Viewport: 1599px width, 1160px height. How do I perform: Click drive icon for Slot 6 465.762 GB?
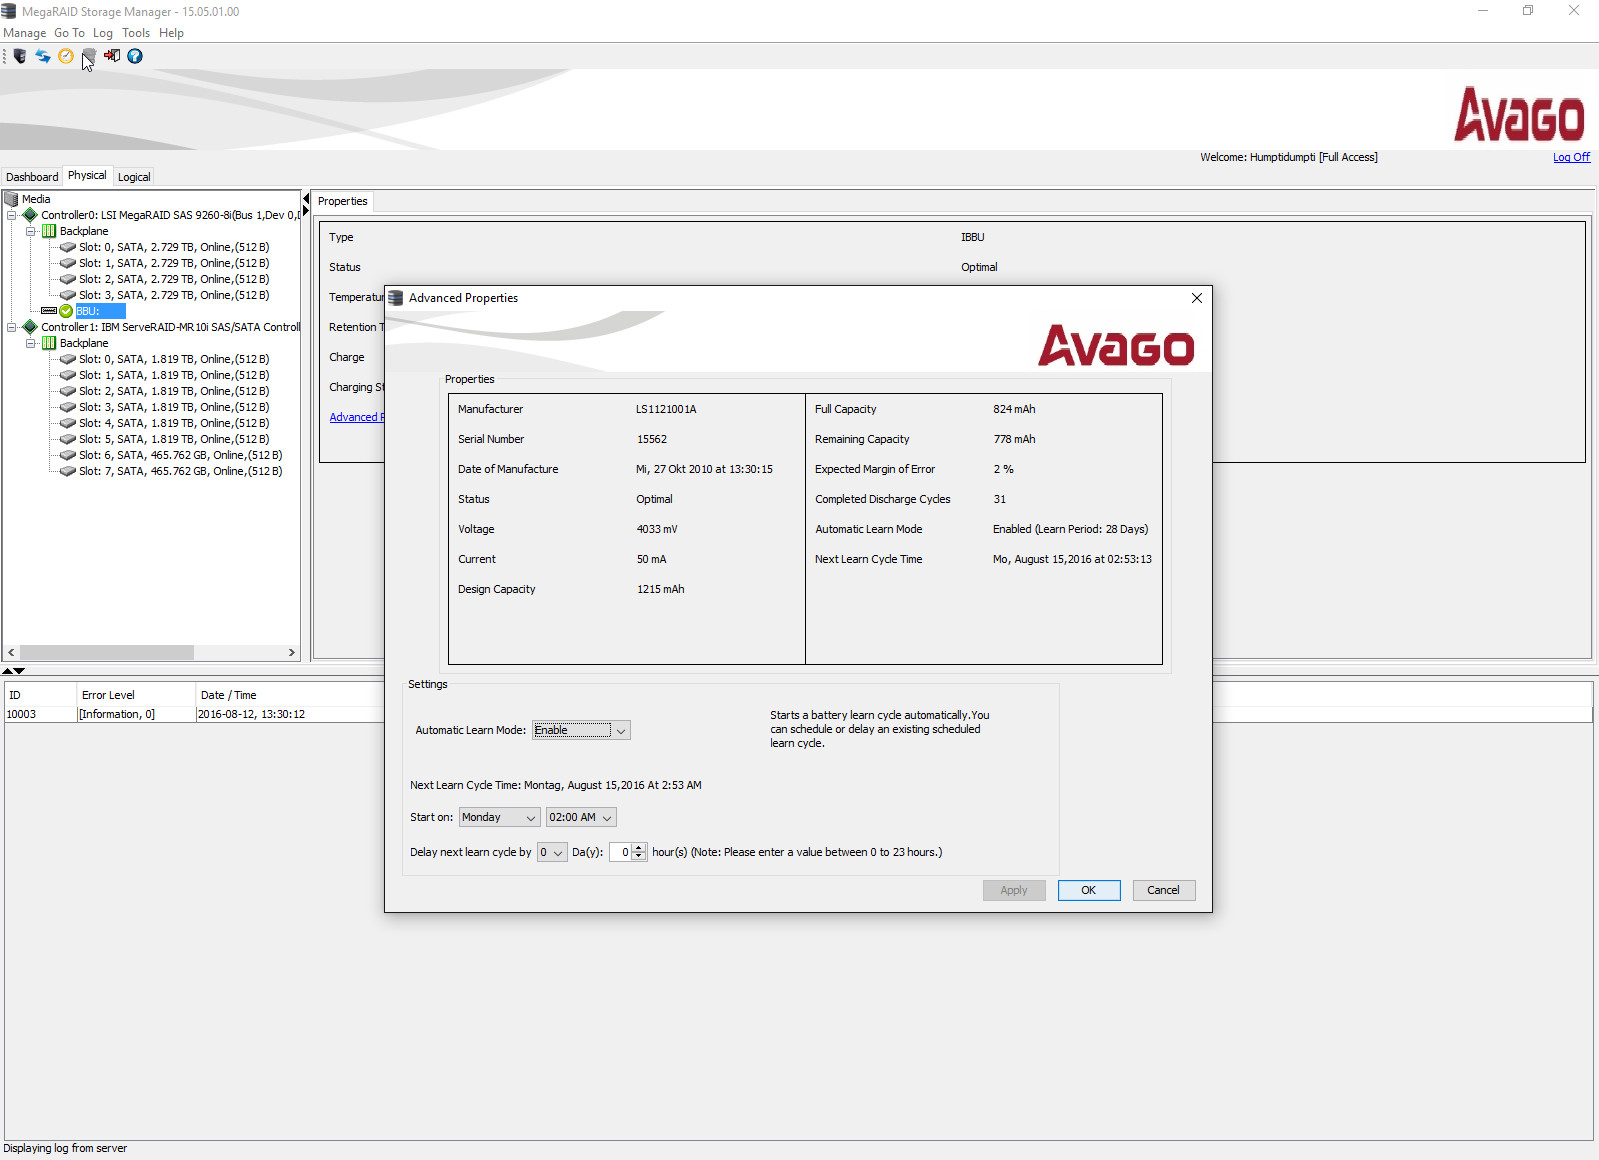click(68, 455)
